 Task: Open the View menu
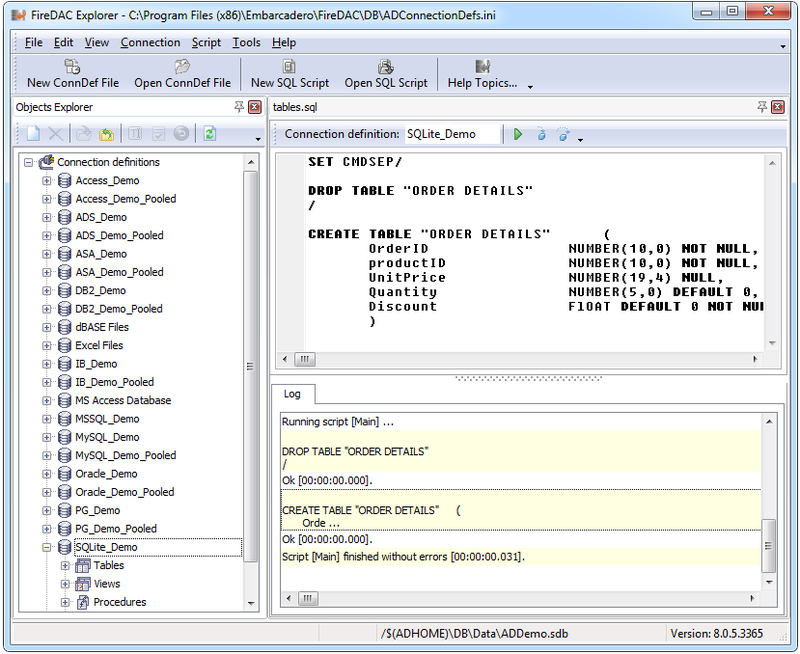point(96,42)
